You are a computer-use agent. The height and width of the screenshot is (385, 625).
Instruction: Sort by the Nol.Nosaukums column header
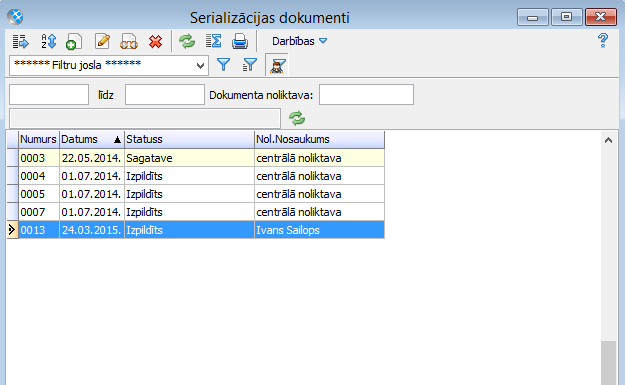320,139
